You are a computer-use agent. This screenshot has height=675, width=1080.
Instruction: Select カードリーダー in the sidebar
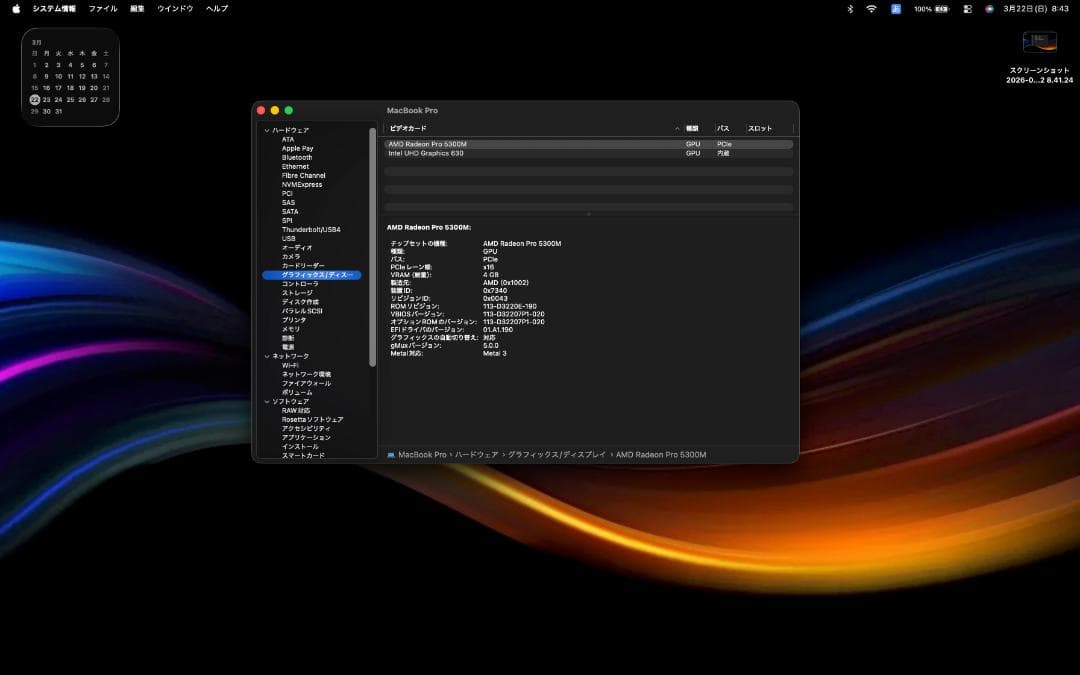point(303,265)
